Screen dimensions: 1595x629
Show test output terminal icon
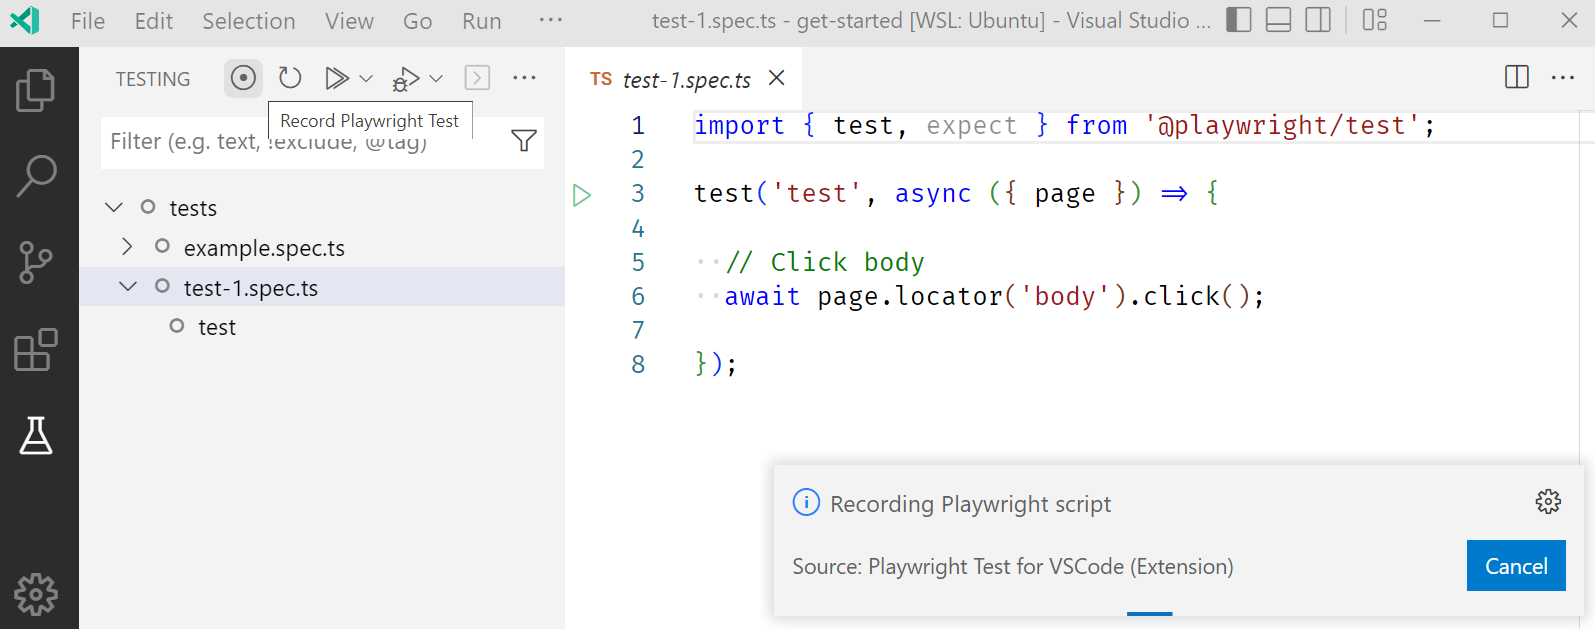(477, 78)
